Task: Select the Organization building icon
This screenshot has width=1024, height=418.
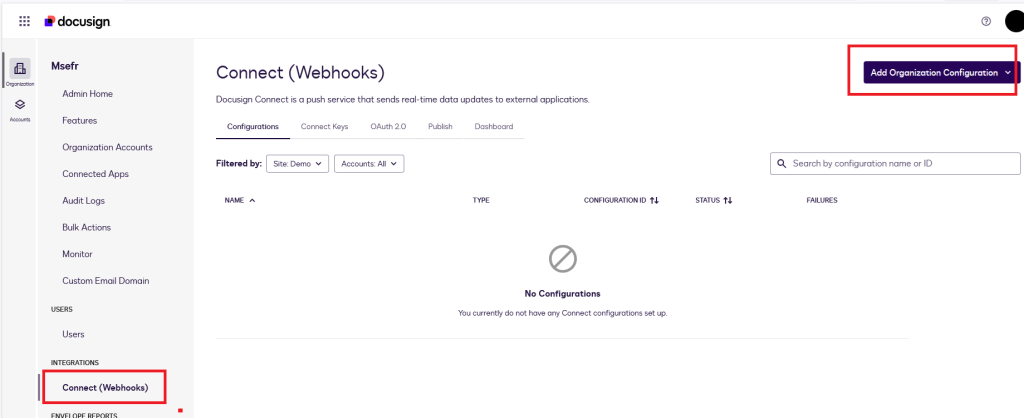Action: 20,69
